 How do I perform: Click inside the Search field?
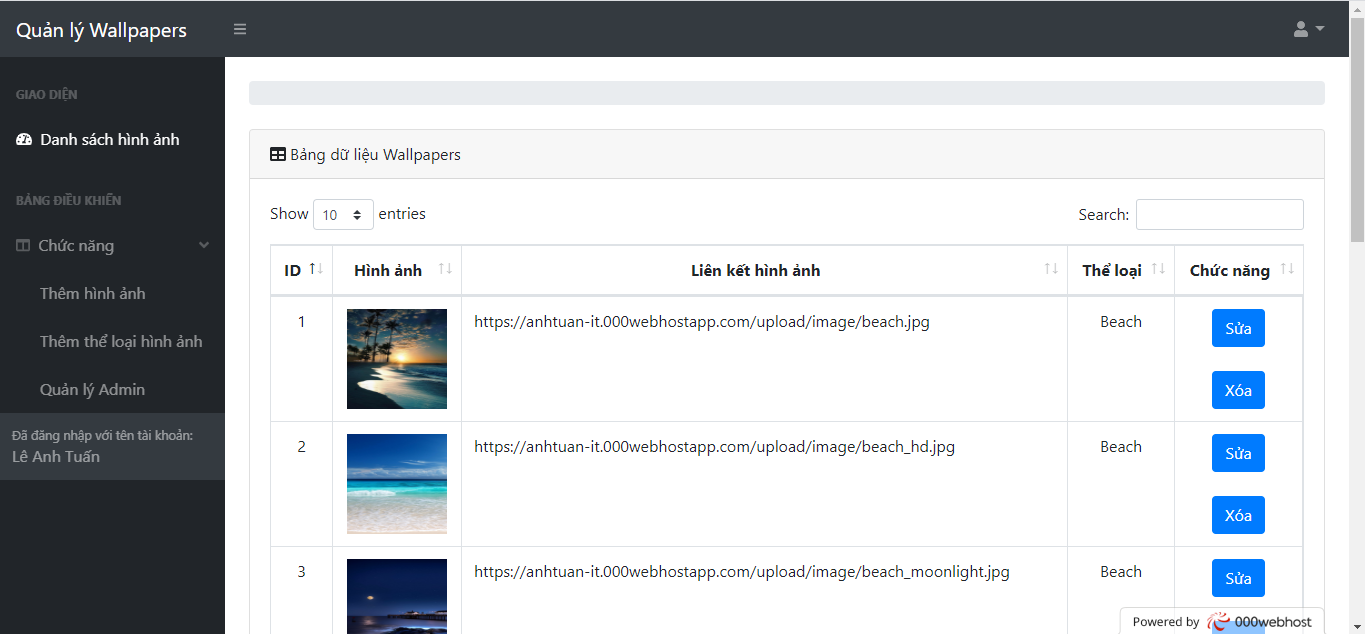tap(1219, 214)
